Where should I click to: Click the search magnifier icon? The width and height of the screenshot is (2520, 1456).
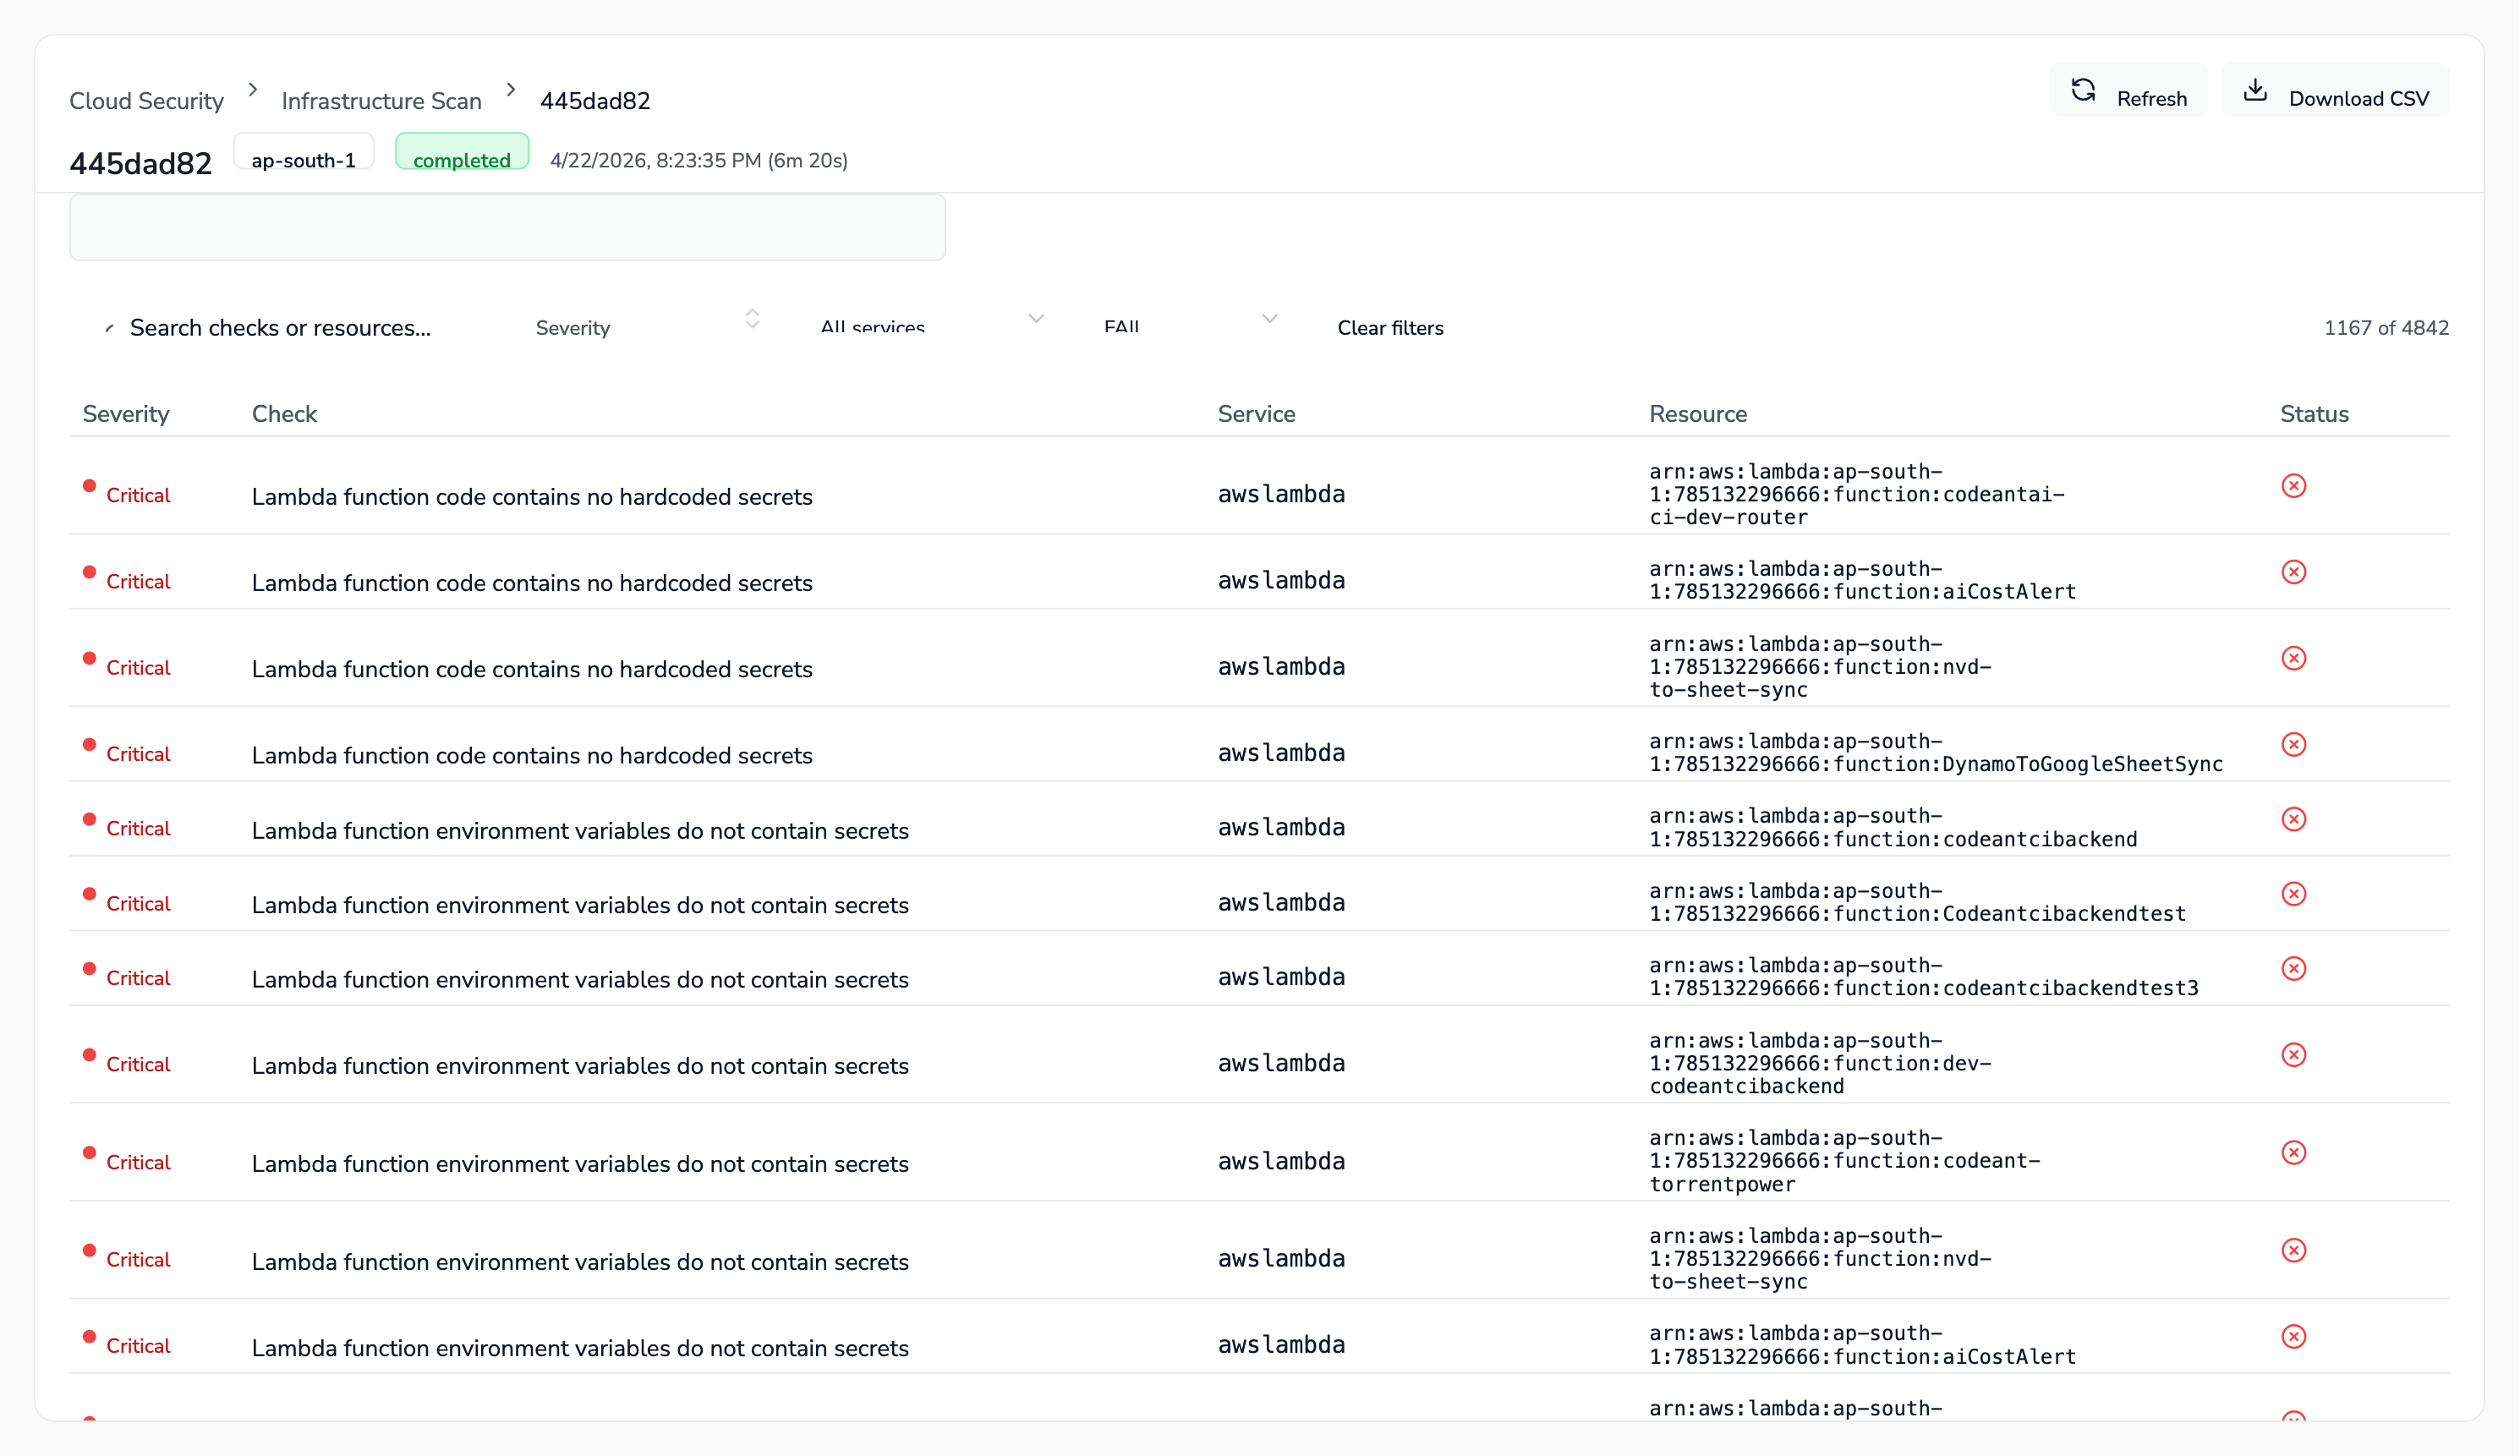tap(109, 328)
